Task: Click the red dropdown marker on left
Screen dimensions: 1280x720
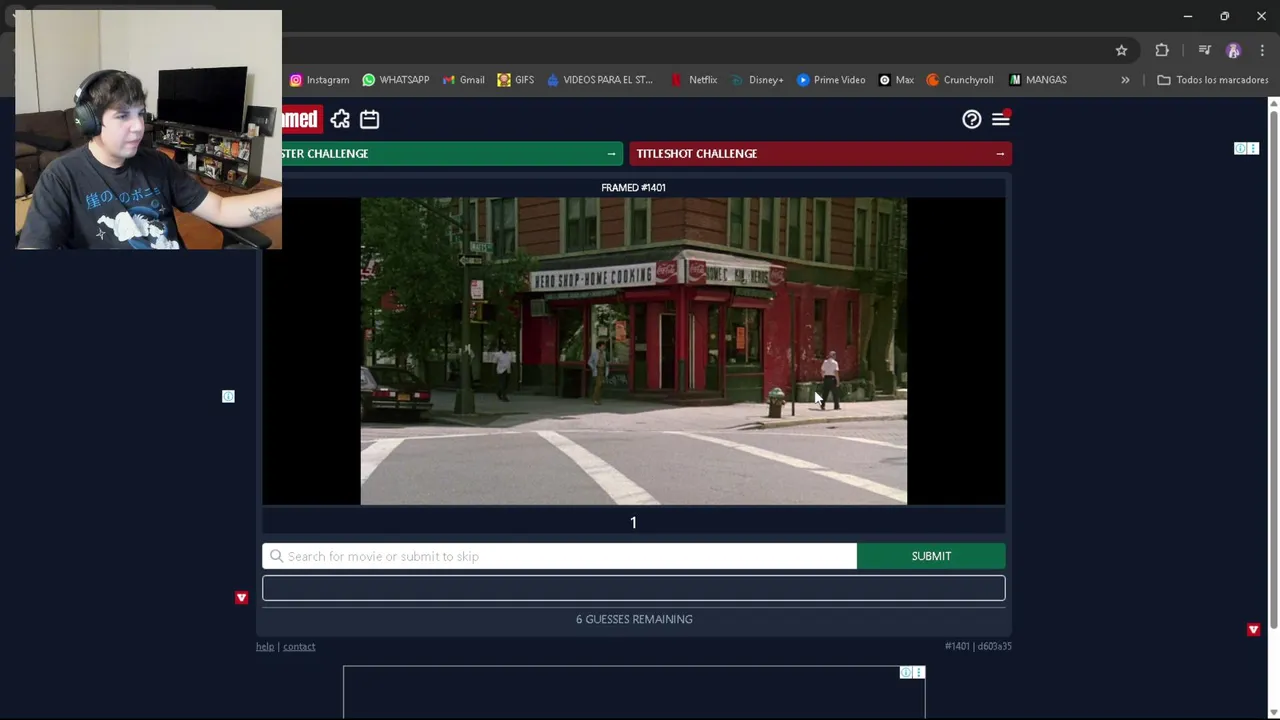Action: click(x=241, y=597)
